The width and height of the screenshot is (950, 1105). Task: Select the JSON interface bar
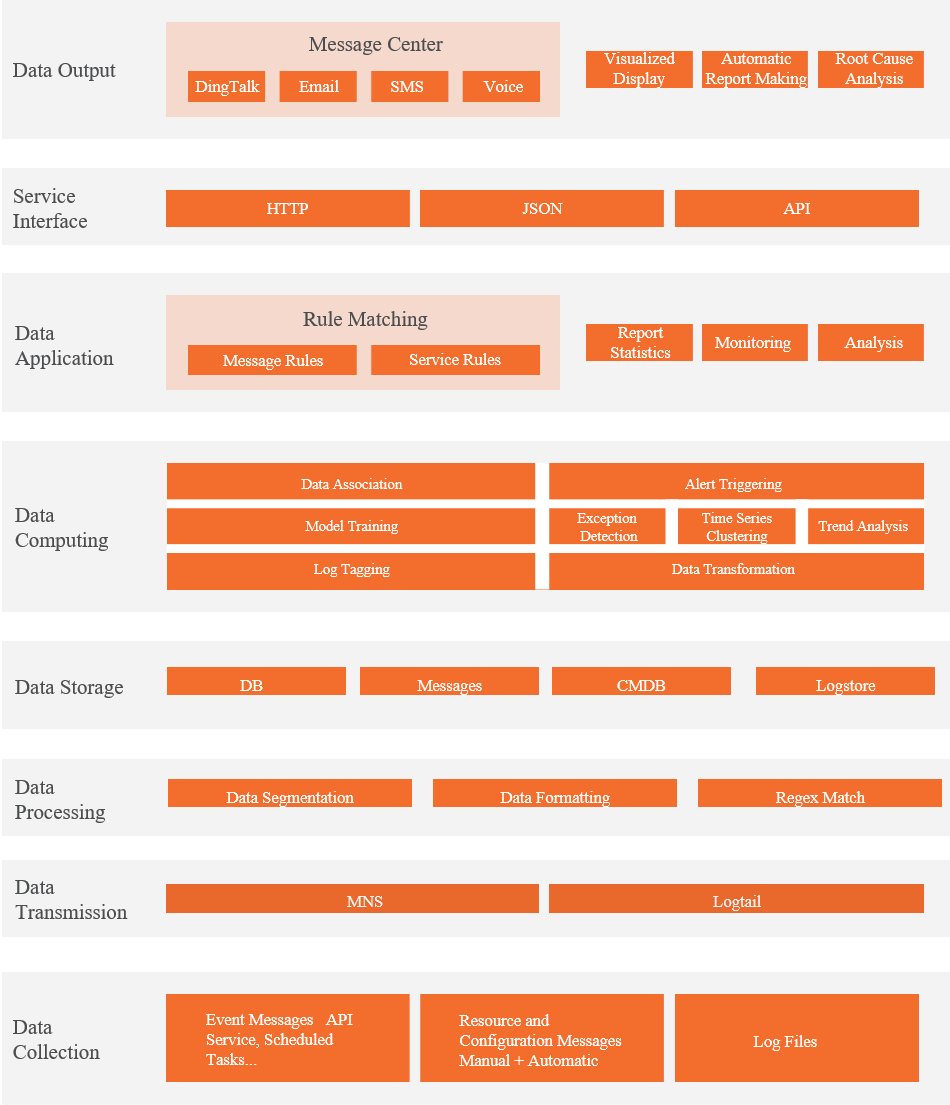pos(541,209)
